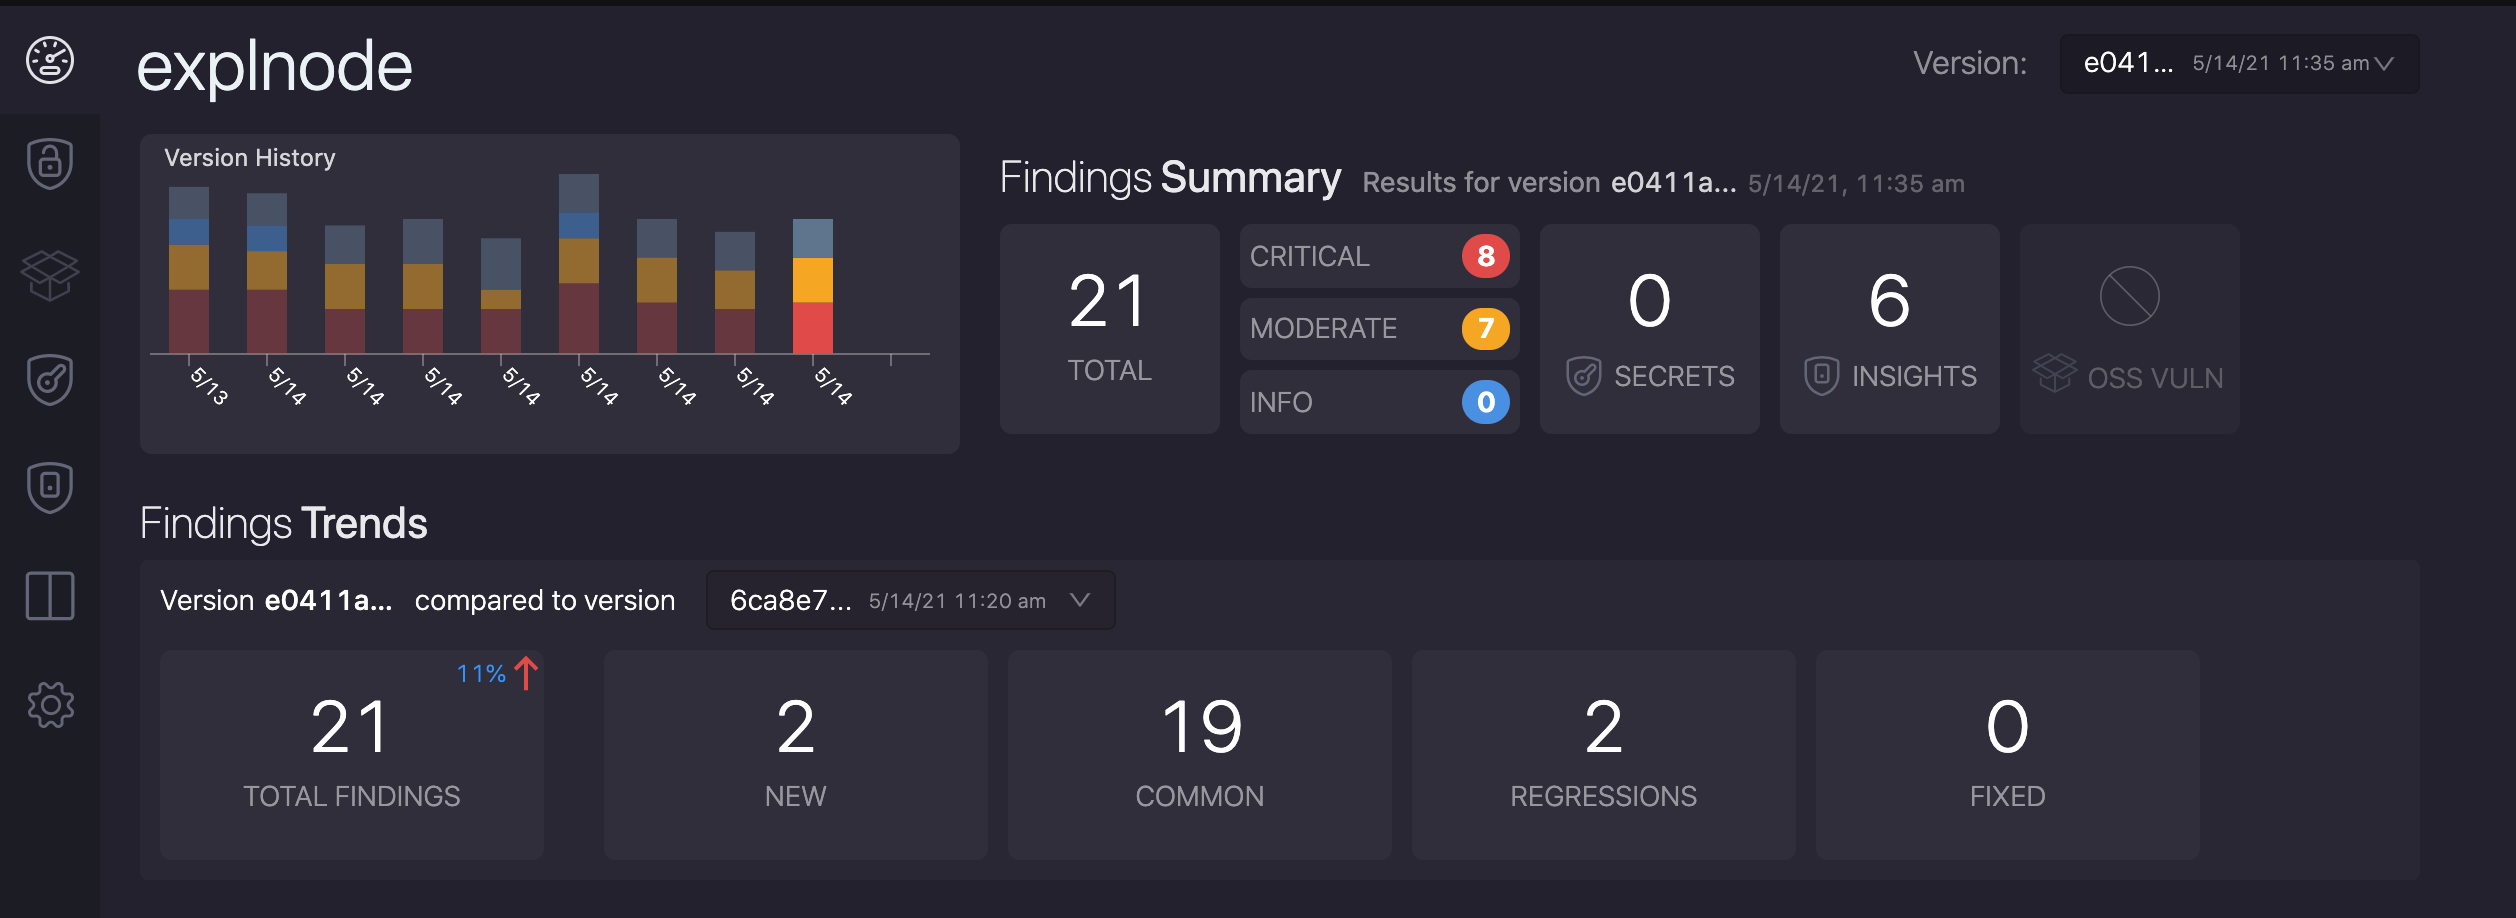This screenshot has width=2516, height=918.
Task: Click the highlighted latest bar in Version History
Action: 813,286
